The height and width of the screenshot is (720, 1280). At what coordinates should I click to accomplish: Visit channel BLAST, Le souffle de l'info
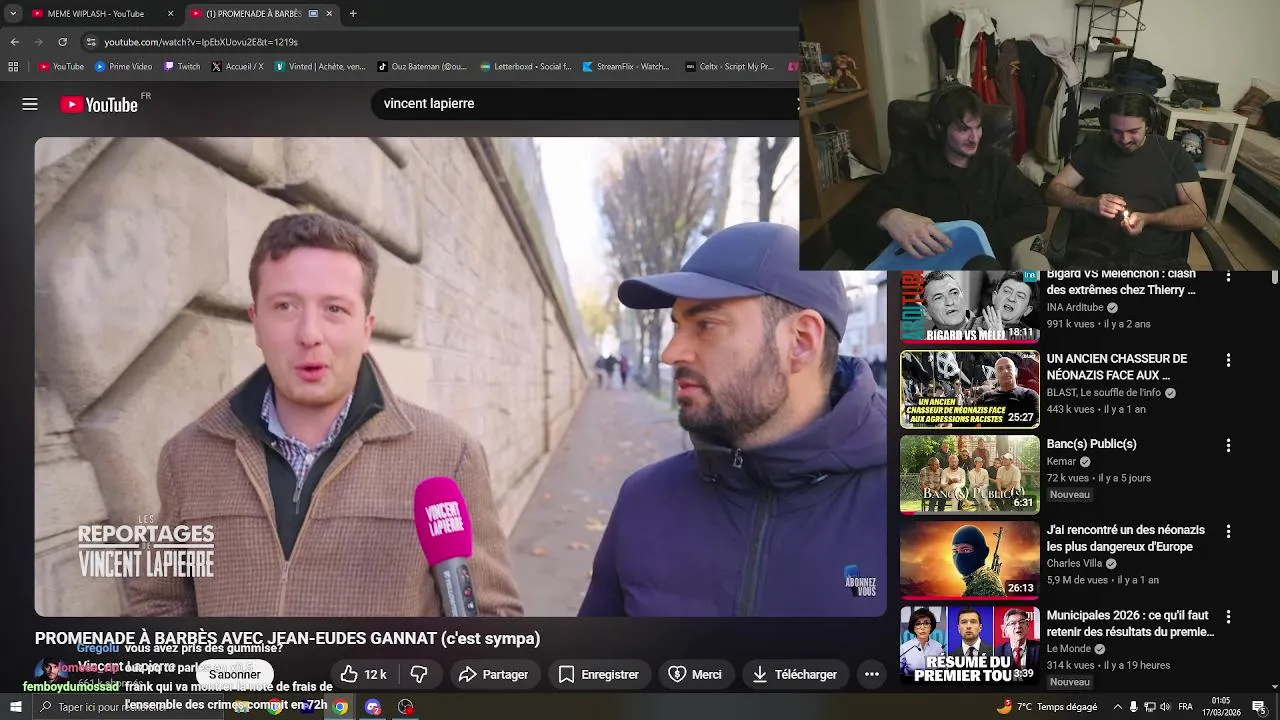(x=1104, y=393)
